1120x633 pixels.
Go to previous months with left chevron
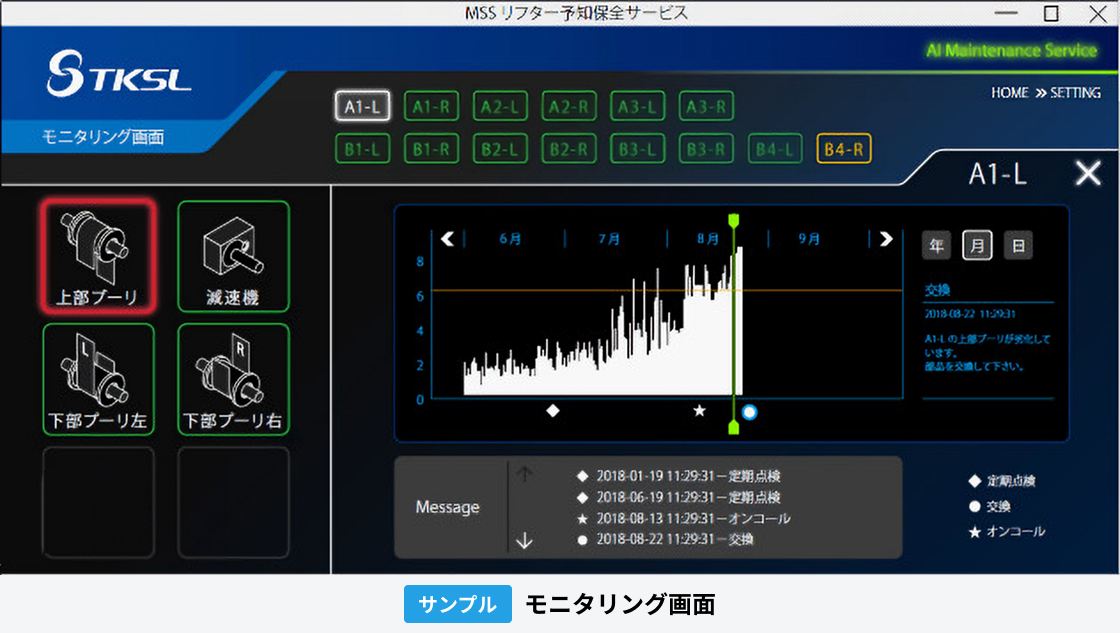(447, 239)
